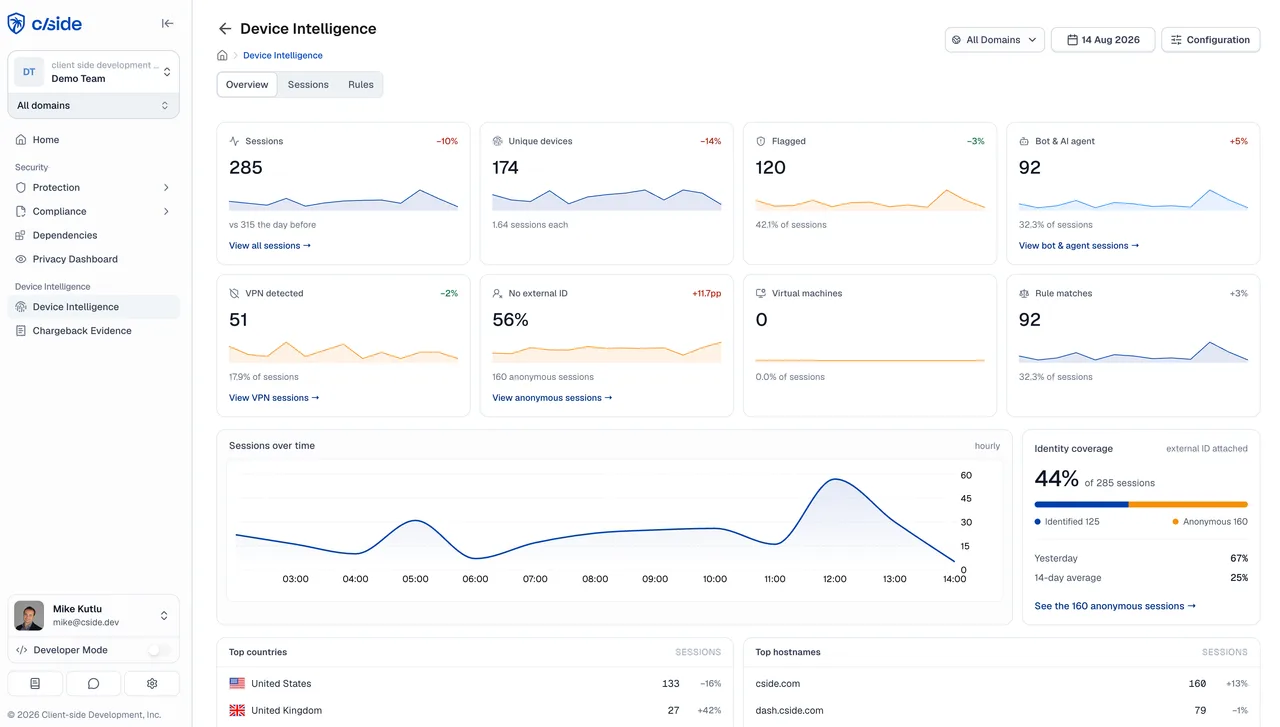
Task: Click the dash.cside.com hostname row
Action: tap(1001, 710)
